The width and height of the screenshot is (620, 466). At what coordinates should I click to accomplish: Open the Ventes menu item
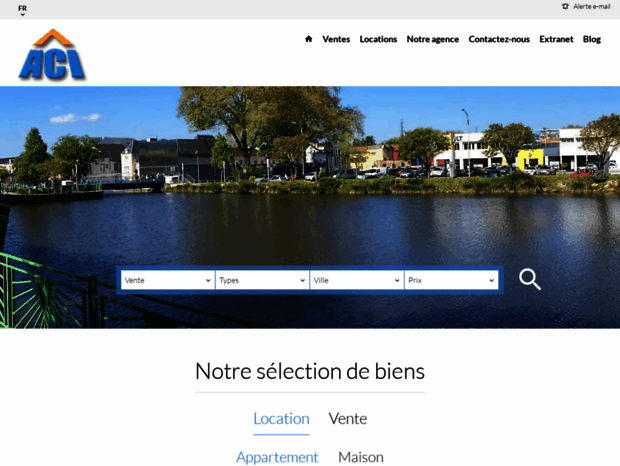(336, 39)
